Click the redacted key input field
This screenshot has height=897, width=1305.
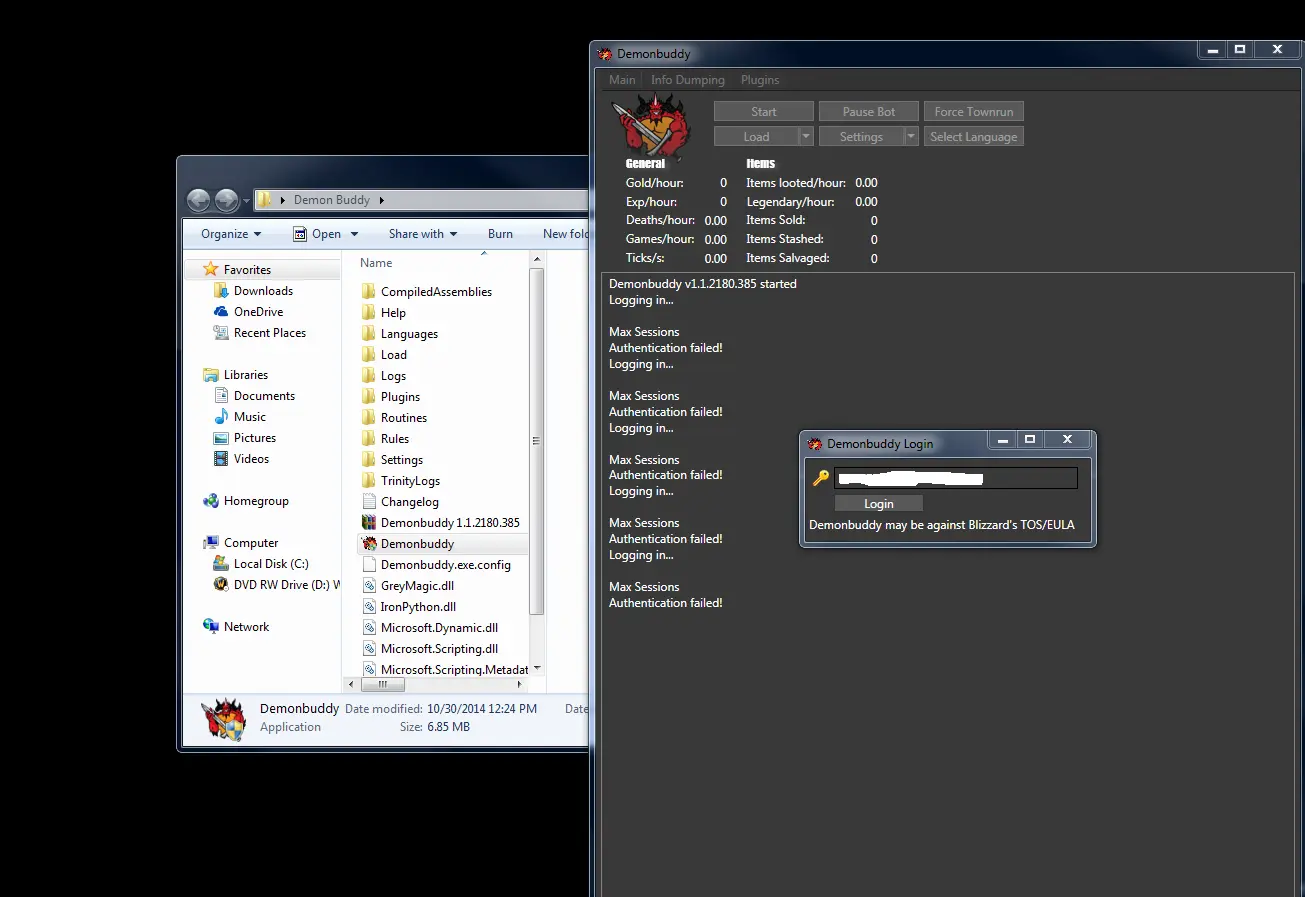pos(956,478)
